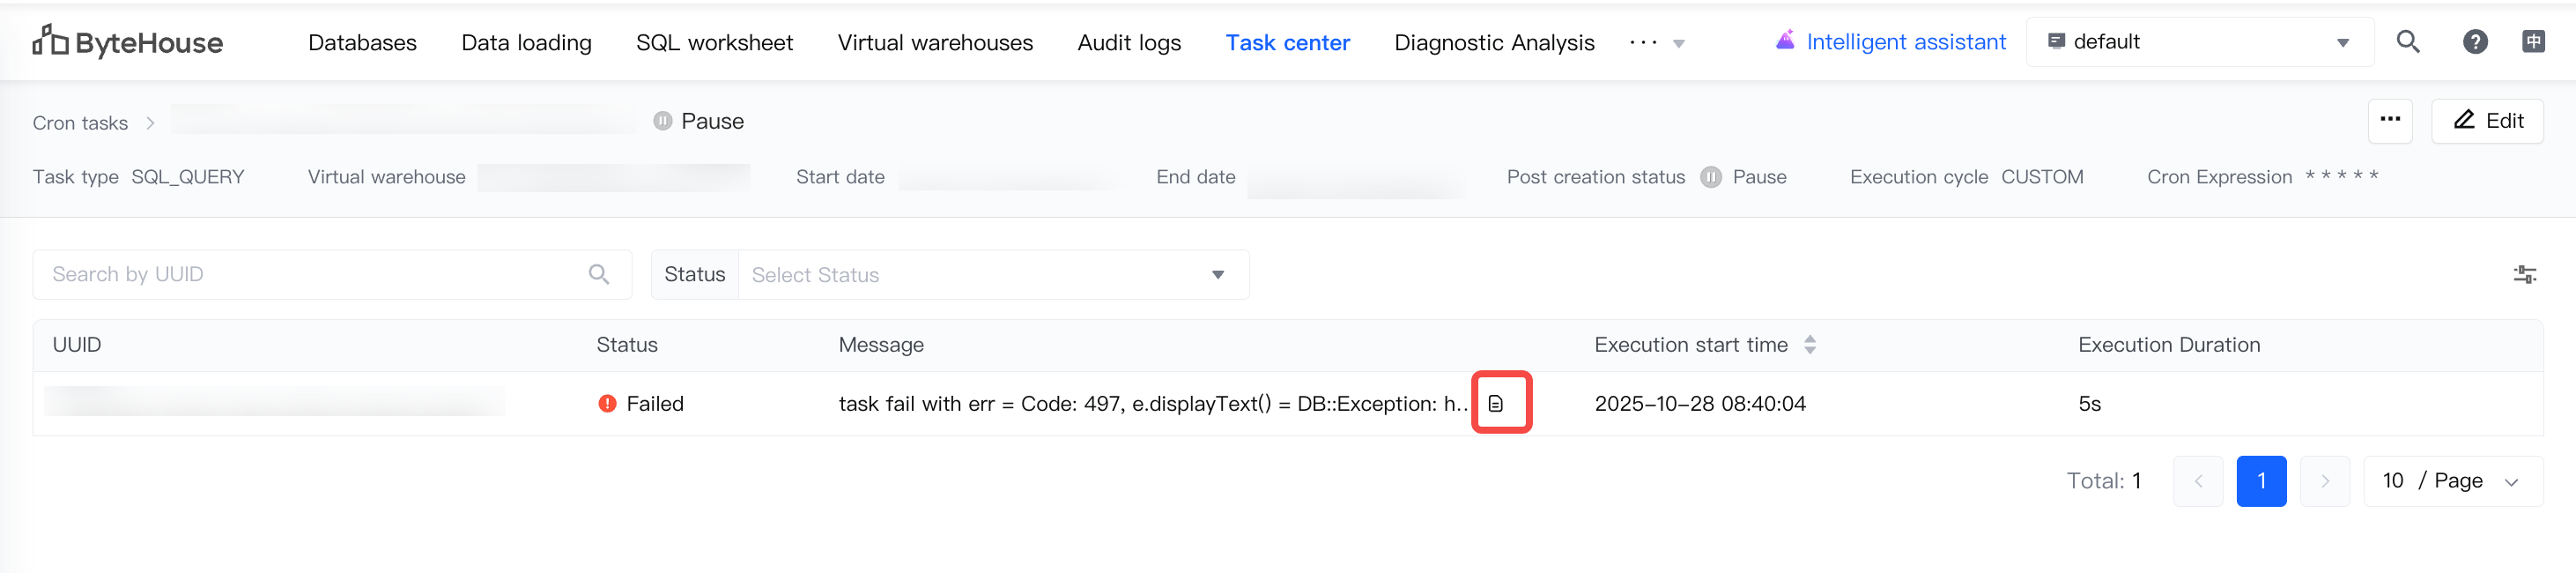
Task: Open the Virtual warehouses menu
Action: tap(935, 43)
